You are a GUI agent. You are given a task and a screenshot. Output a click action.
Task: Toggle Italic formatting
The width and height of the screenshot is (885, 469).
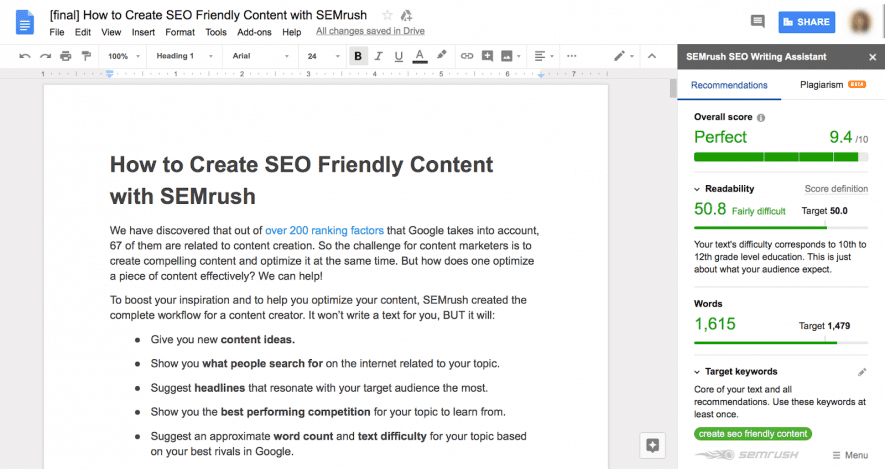point(378,56)
